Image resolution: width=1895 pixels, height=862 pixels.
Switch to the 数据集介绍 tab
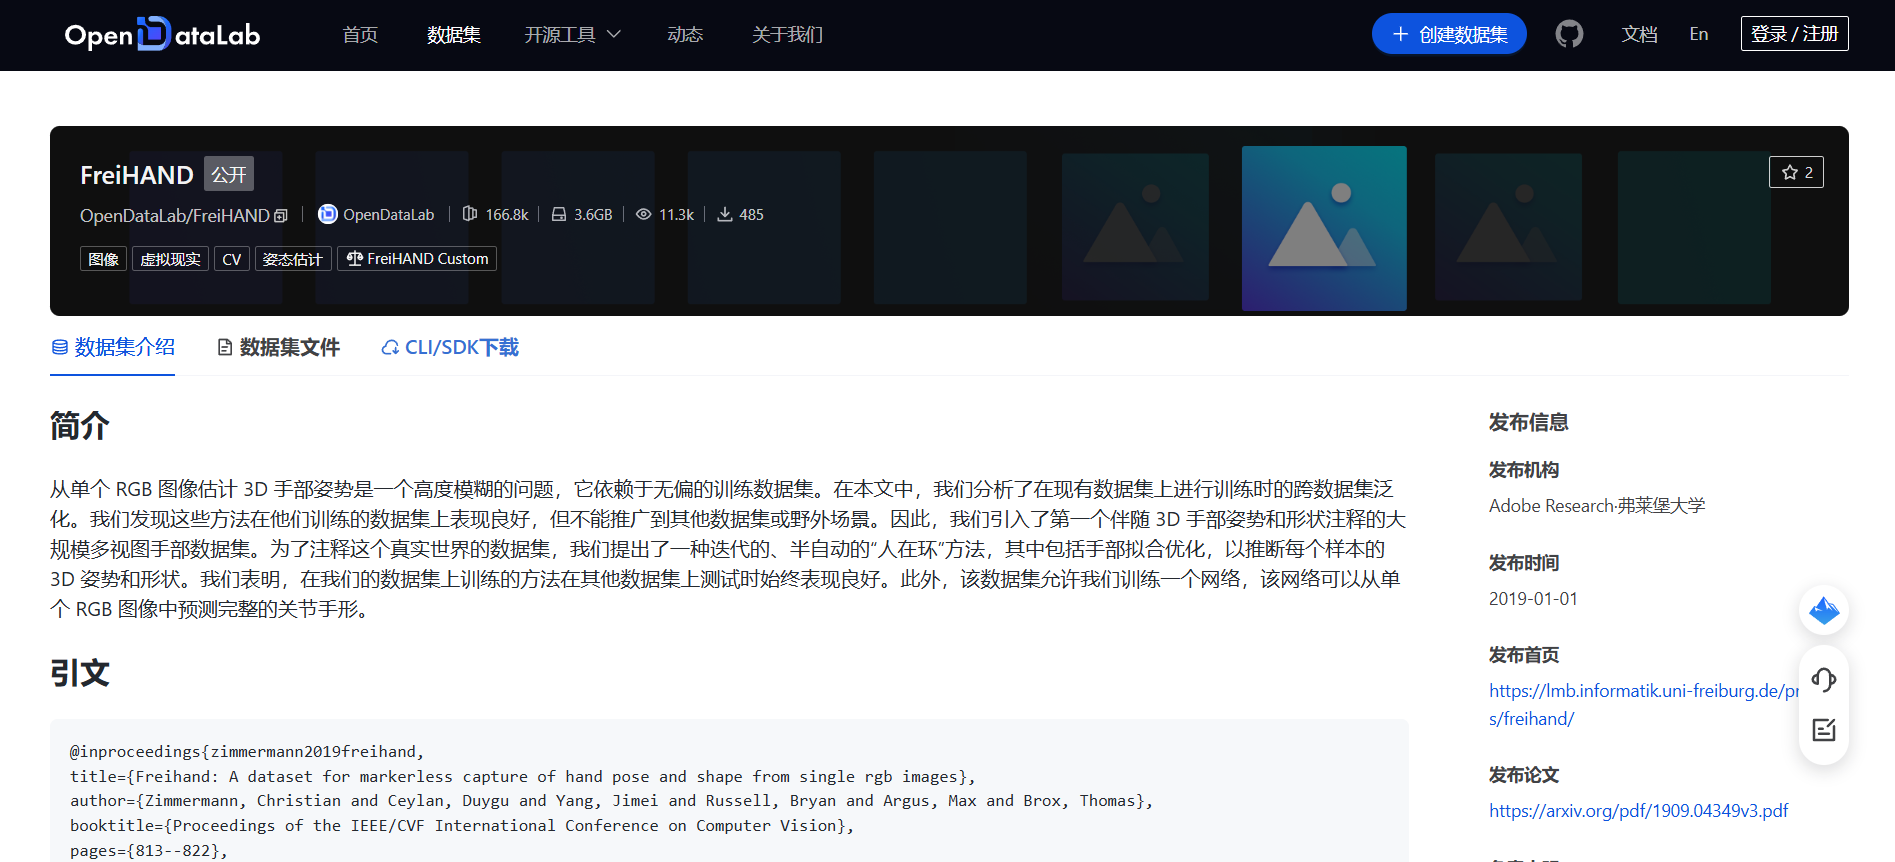point(113,347)
